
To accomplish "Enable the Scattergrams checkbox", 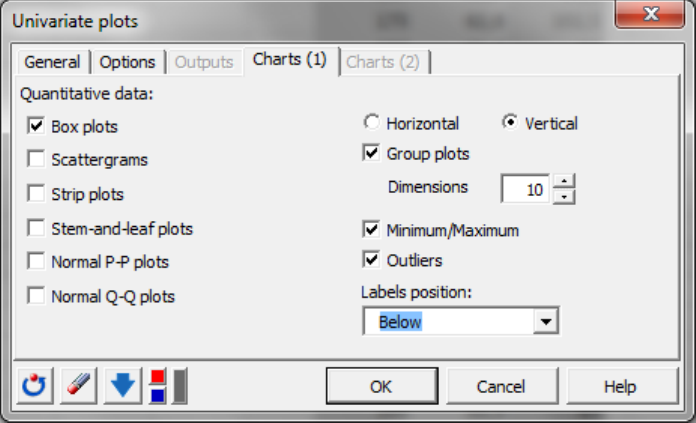I will pos(36,159).
